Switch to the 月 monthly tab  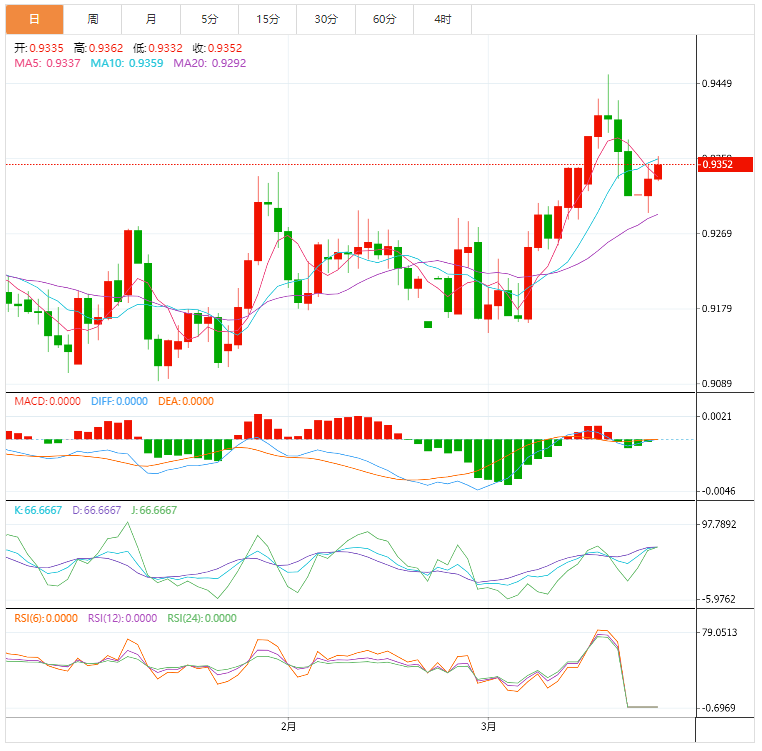pyautogui.click(x=151, y=19)
